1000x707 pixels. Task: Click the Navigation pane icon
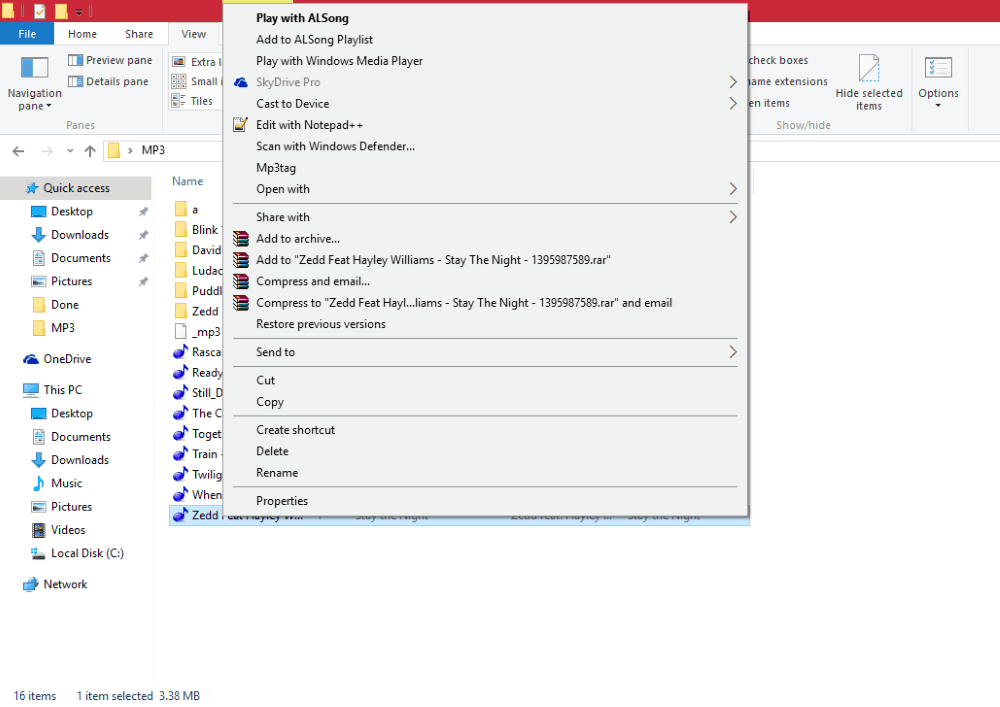34,68
